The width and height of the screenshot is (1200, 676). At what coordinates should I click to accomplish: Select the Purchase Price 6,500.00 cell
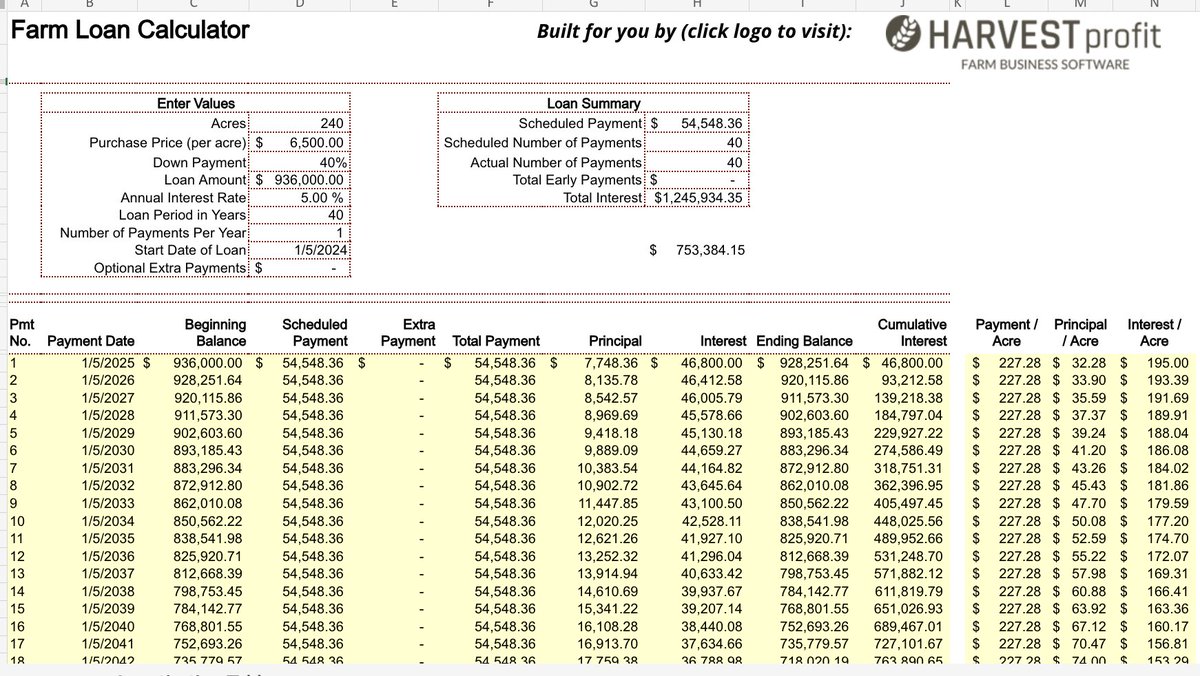[300, 143]
